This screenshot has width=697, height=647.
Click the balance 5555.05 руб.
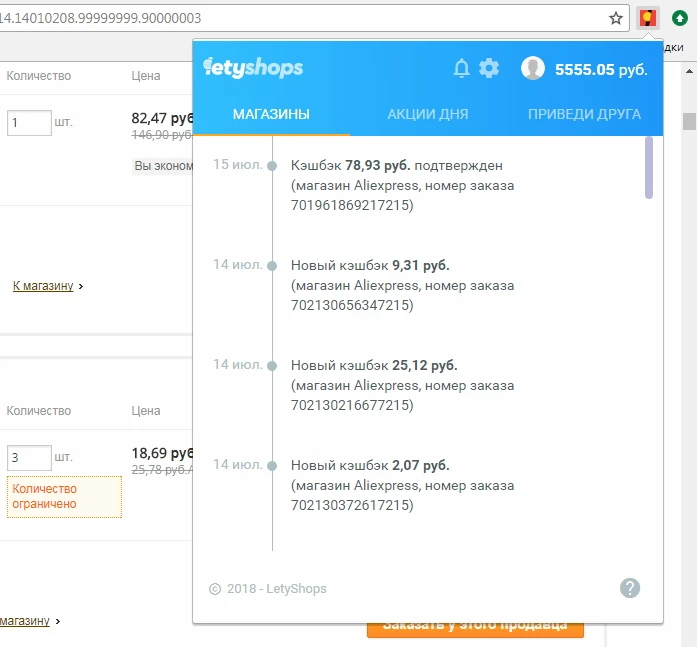click(601, 70)
